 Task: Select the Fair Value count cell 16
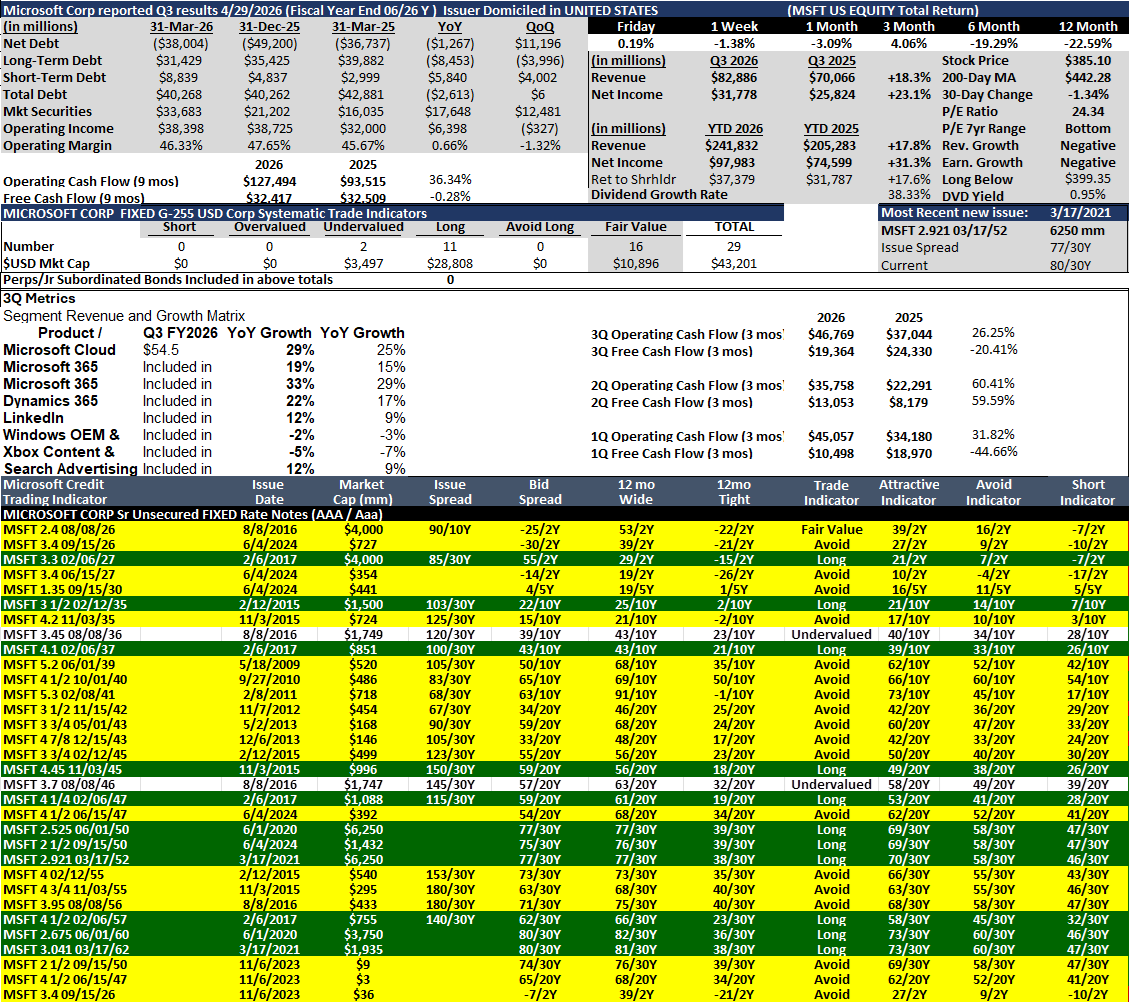coord(636,246)
